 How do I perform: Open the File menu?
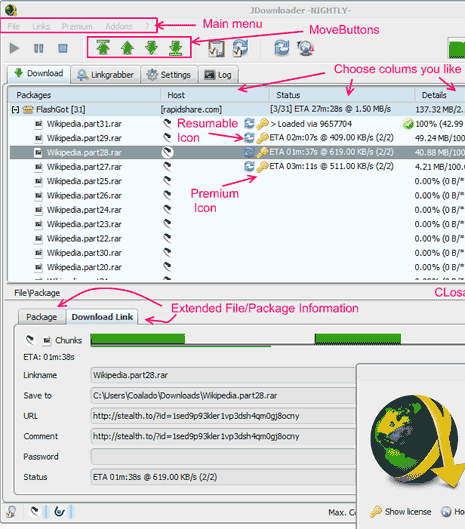(13, 26)
